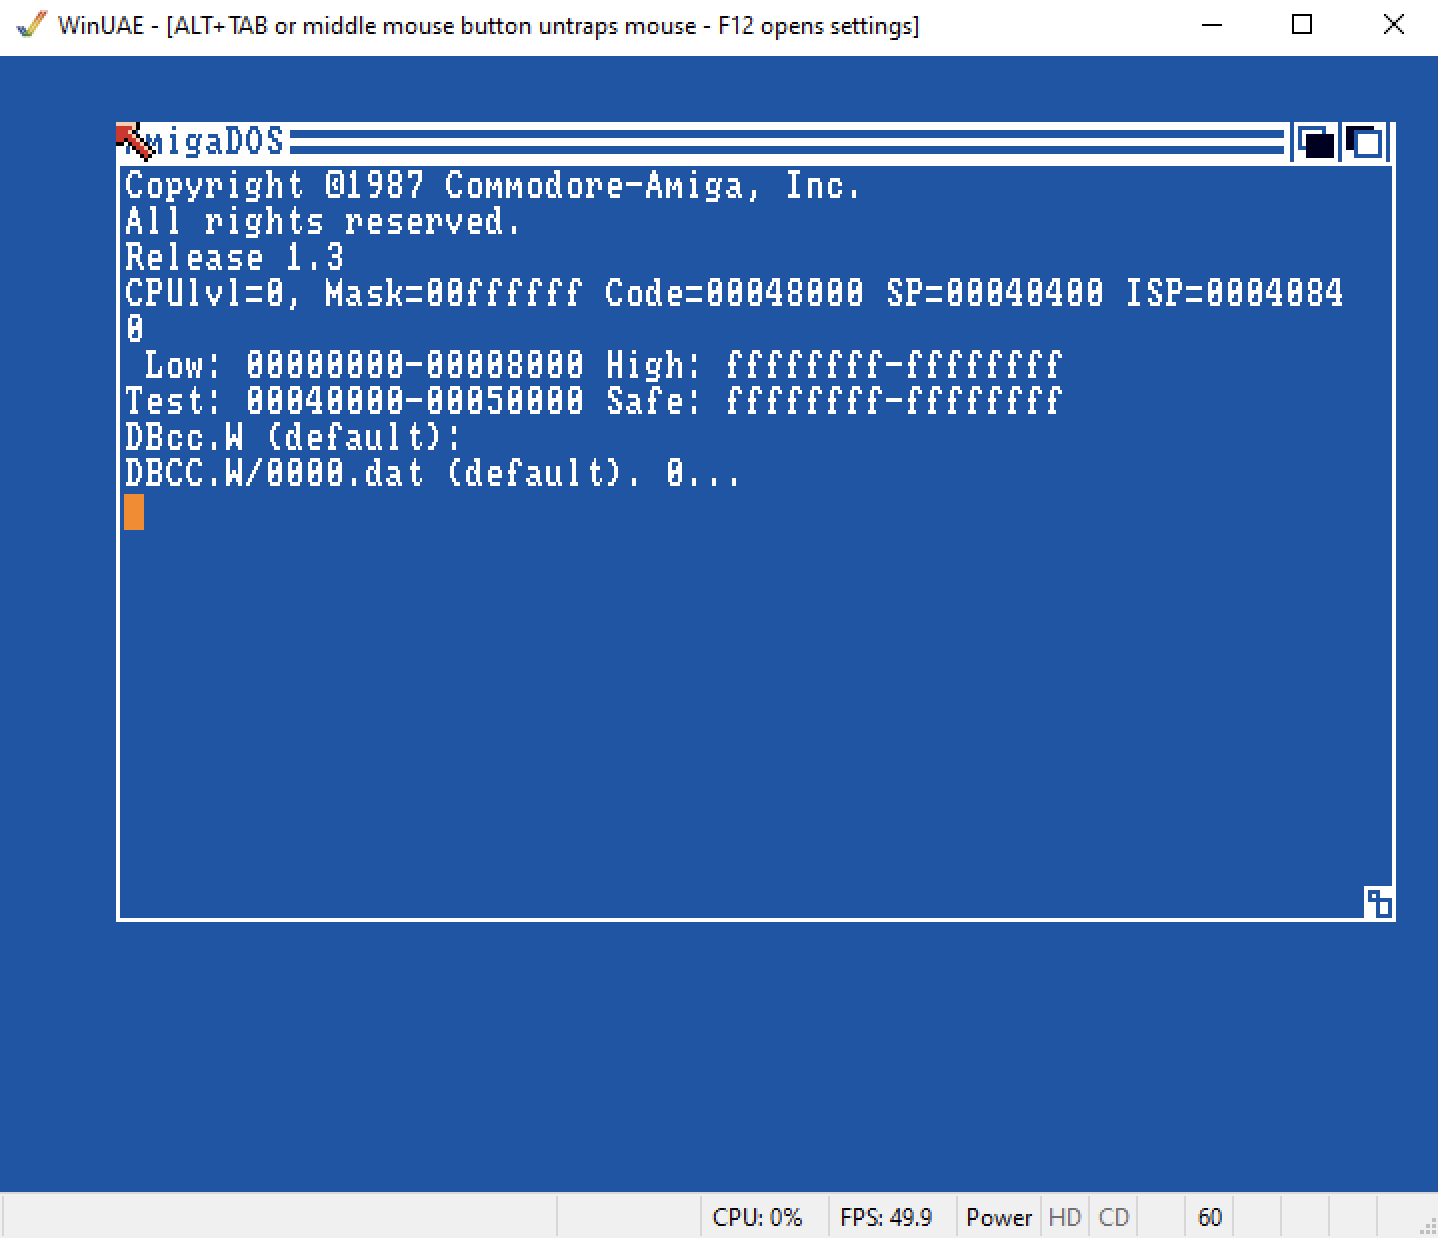1438x1238 pixels.
Task: Click the "Safe: ffffffff-ffffffff" range
Action: click(x=834, y=402)
